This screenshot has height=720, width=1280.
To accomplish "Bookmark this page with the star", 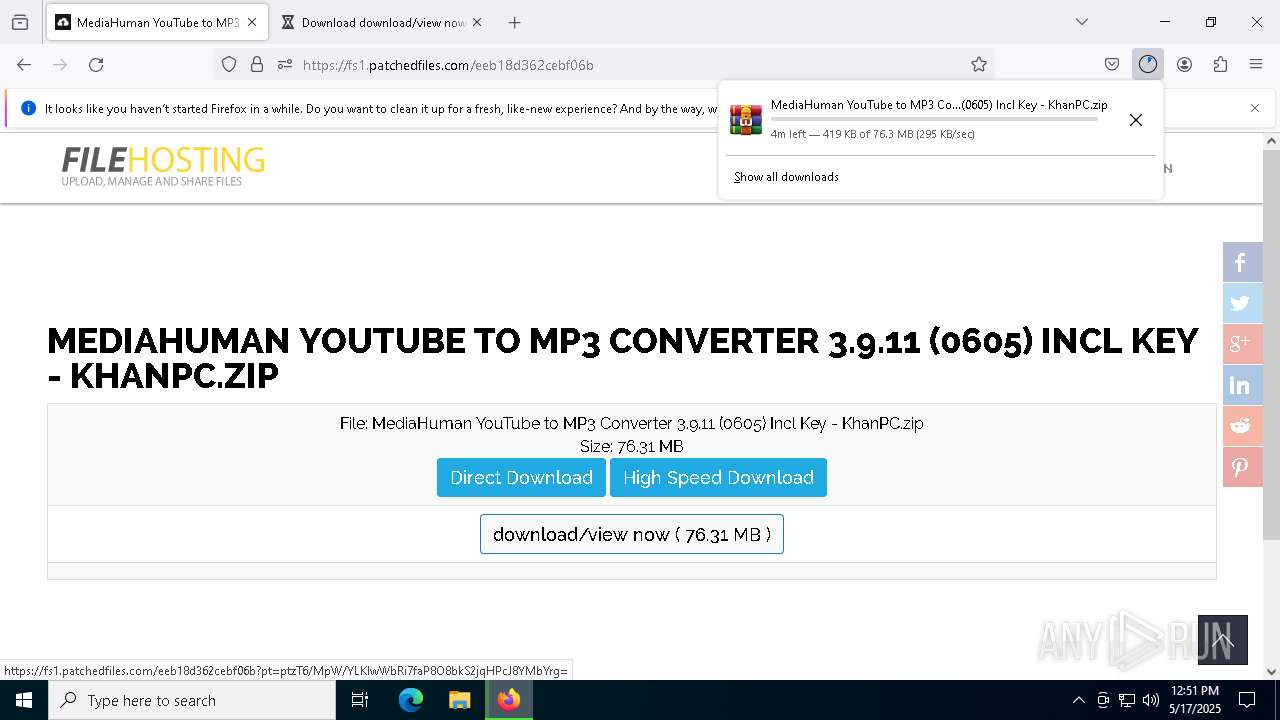I will (x=979, y=64).
